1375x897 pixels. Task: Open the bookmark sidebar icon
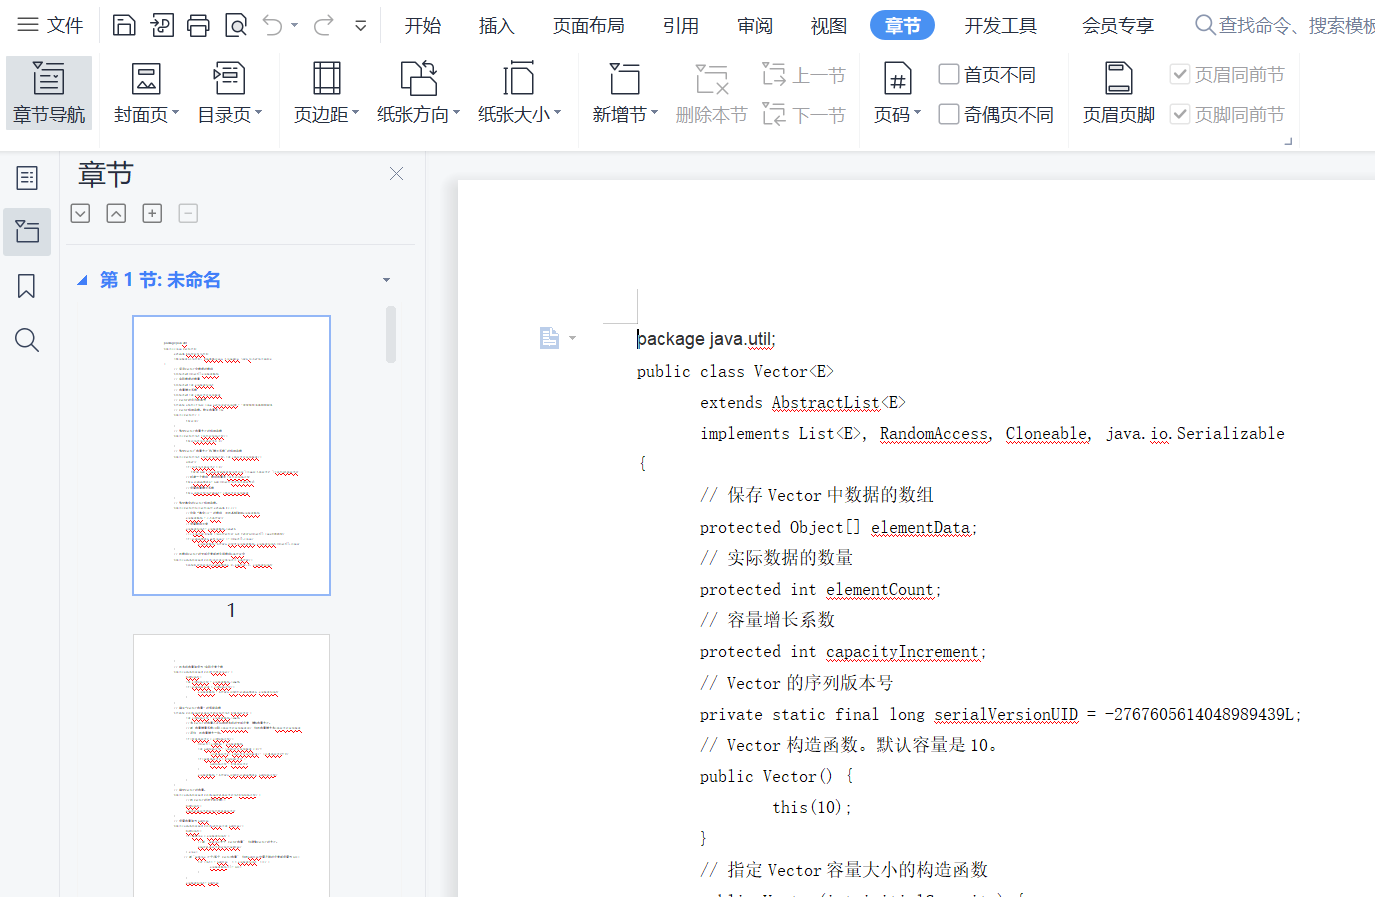coord(27,286)
